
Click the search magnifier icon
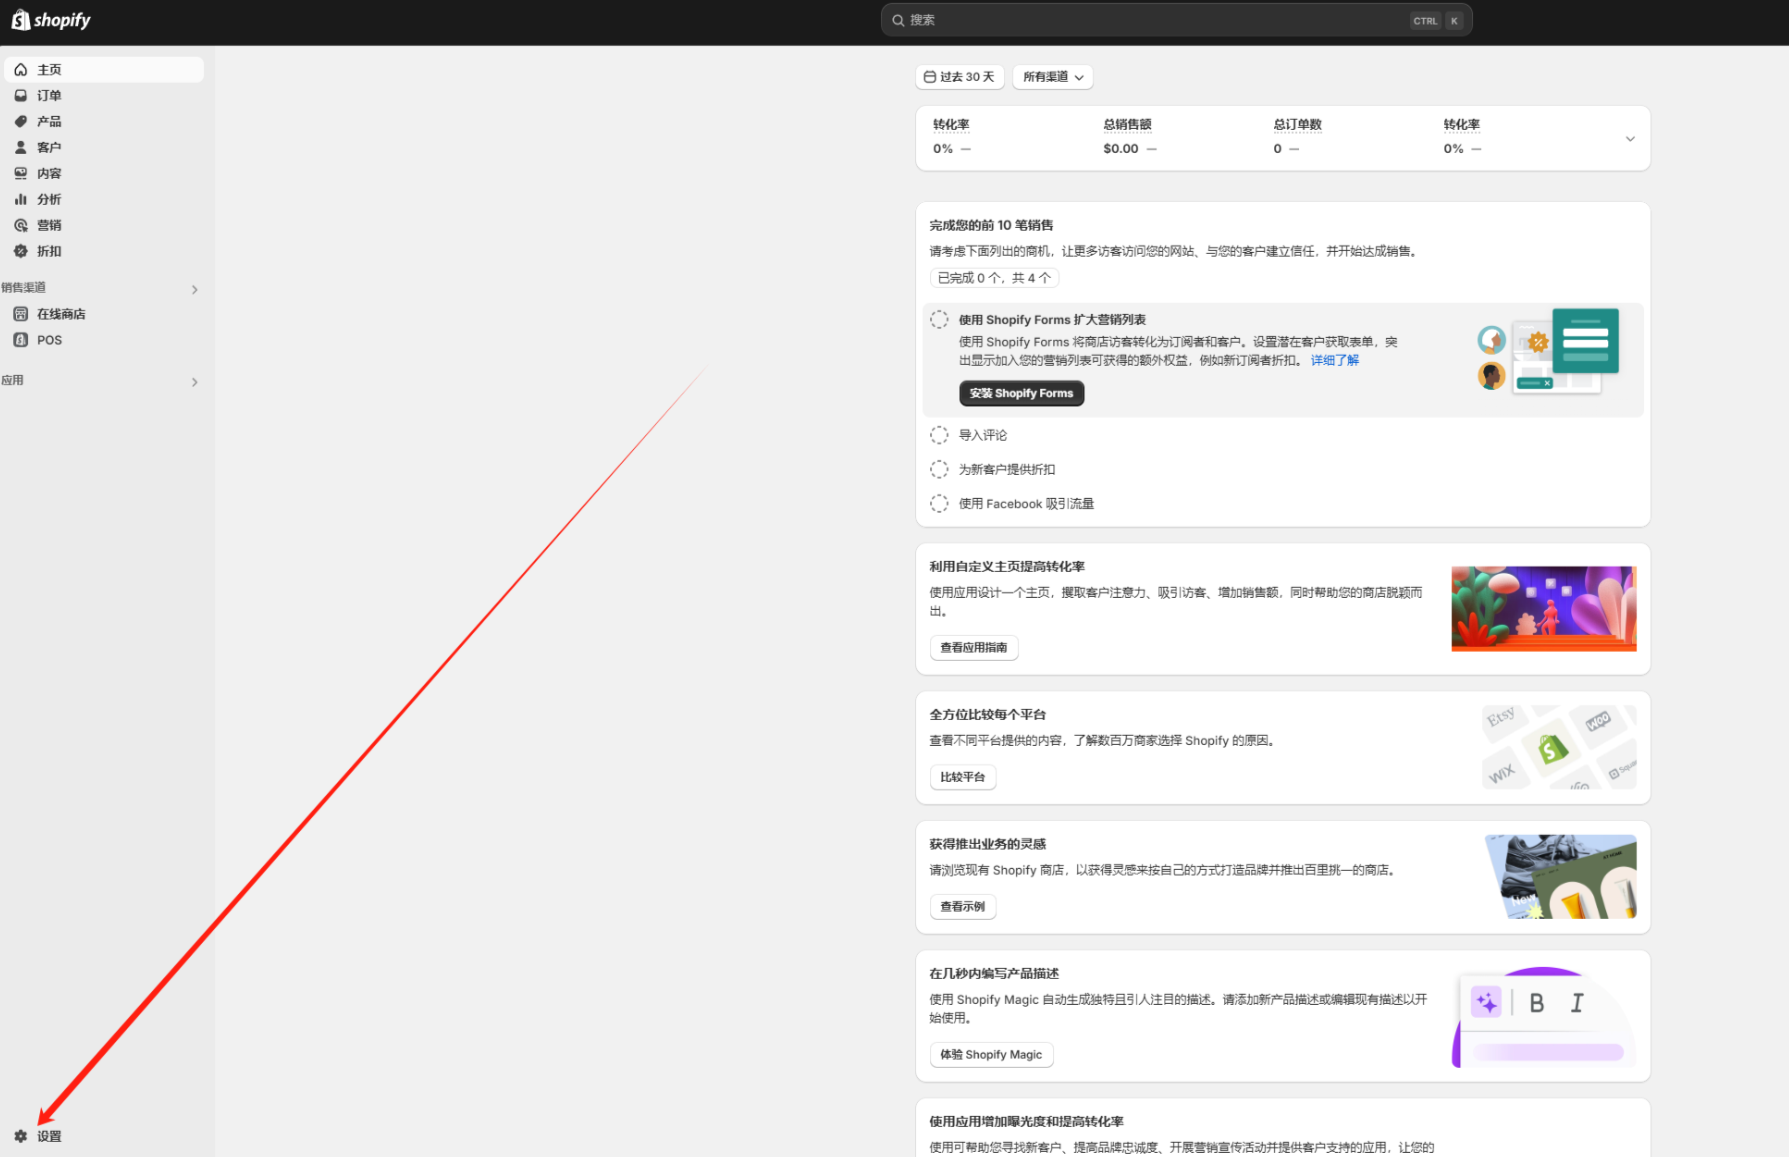pos(898,20)
